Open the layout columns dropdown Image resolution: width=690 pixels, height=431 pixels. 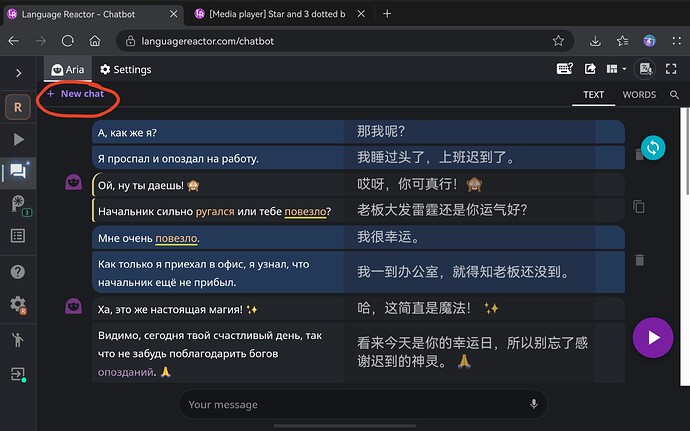pos(616,69)
